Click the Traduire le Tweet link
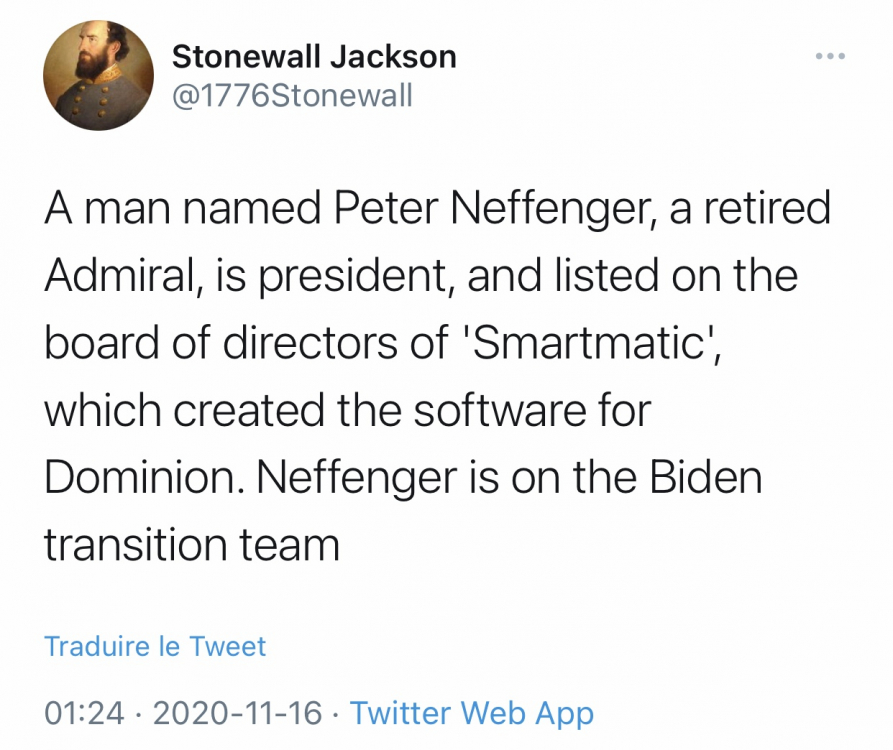The image size is (893, 750). pos(155,646)
